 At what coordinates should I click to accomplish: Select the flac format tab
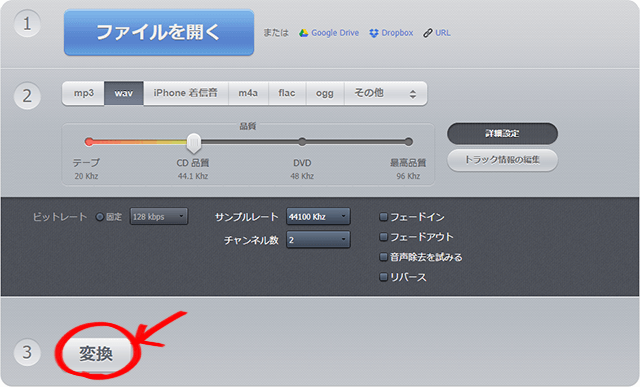pyautogui.click(x=287, y=93)
